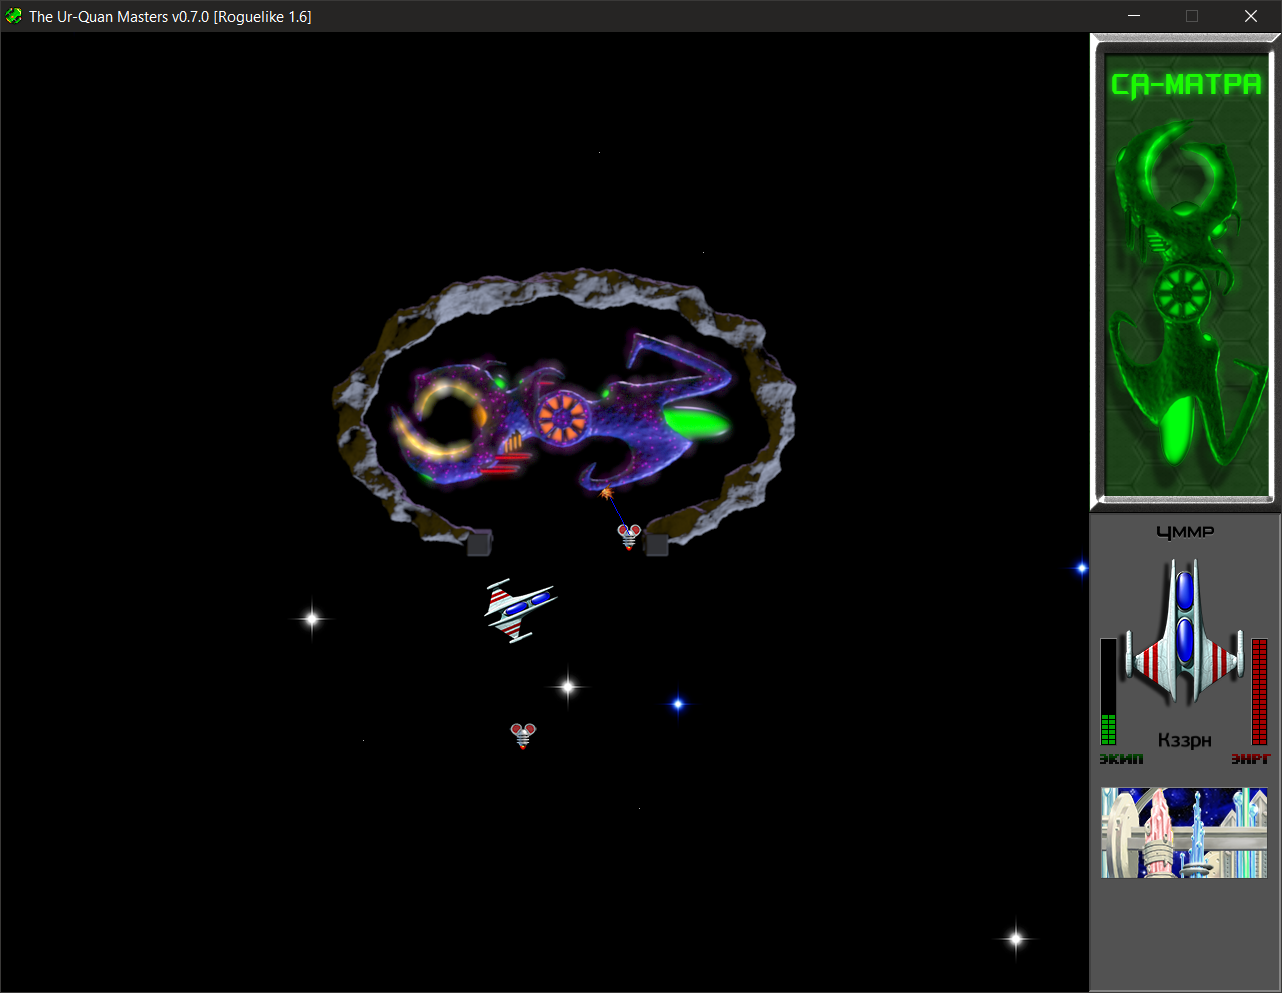Image resolution: width=1282 pixels, height=993 pixels.
Task: Click the ЧММР ship name label
Action: pyautogui.click(x=1185, y=532)
